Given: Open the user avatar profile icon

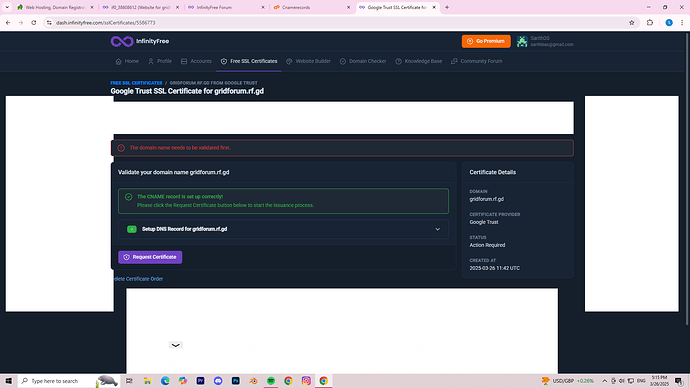Looking at the screenshot, I should 522,41.
